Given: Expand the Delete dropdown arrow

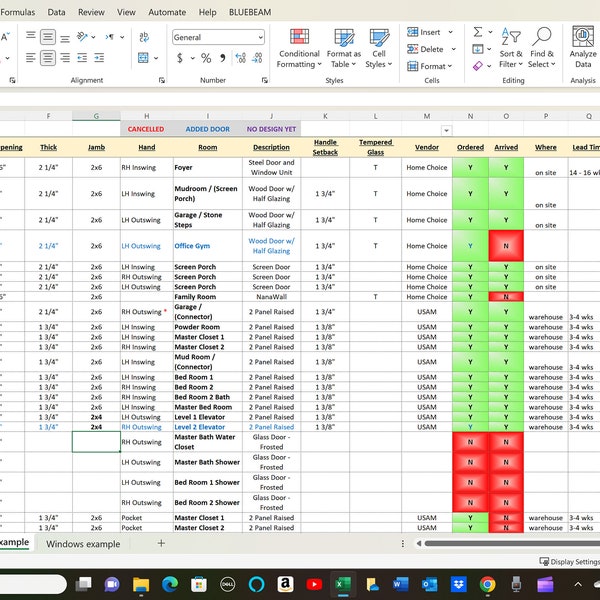Looking at the screenshot, I should point(453,49).
